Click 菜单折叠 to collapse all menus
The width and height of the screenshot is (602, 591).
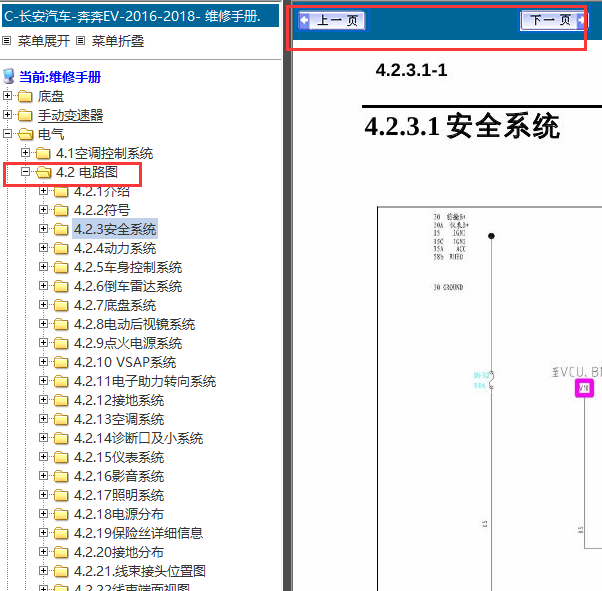(118, 41)
